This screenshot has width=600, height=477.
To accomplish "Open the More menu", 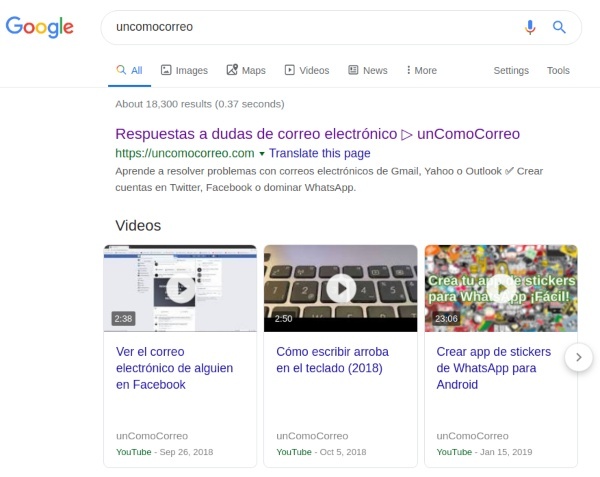I will (x=421, y=70).
